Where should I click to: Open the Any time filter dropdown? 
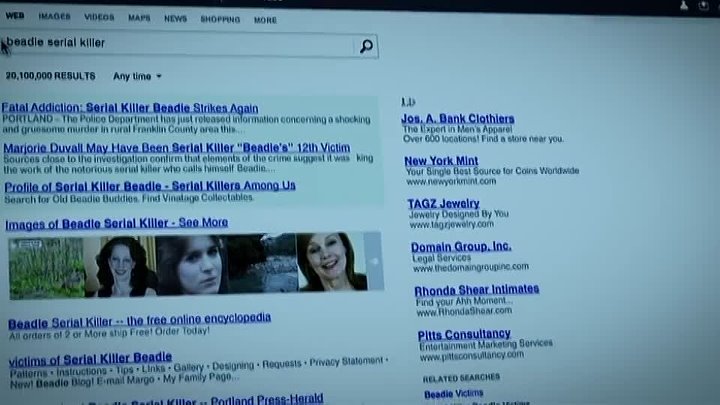pos(137,76)
